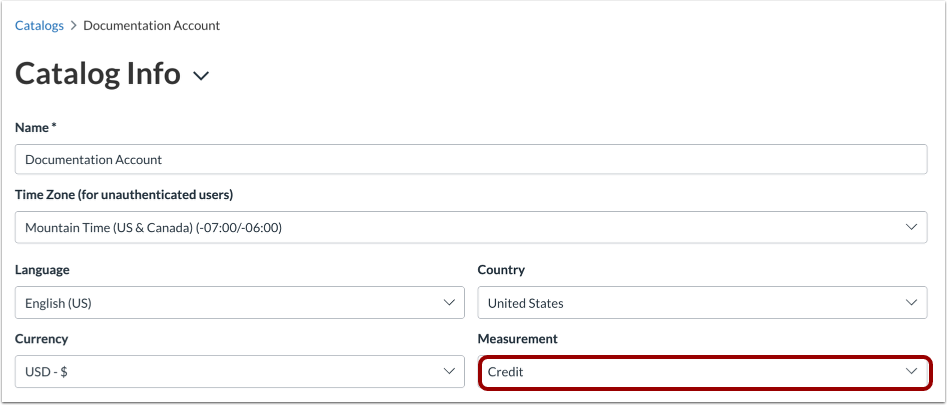Click the breadcrumb separator arrow after Catalogs
This screenshot has width=947, height=405.
pyautogui.click(x=73, y=25)
